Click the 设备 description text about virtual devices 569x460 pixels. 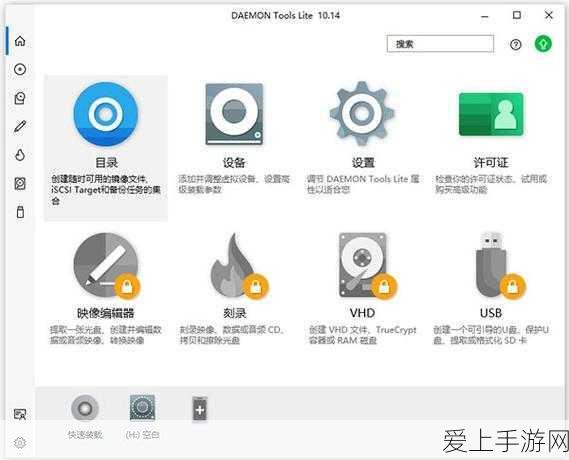click(234, 184)
